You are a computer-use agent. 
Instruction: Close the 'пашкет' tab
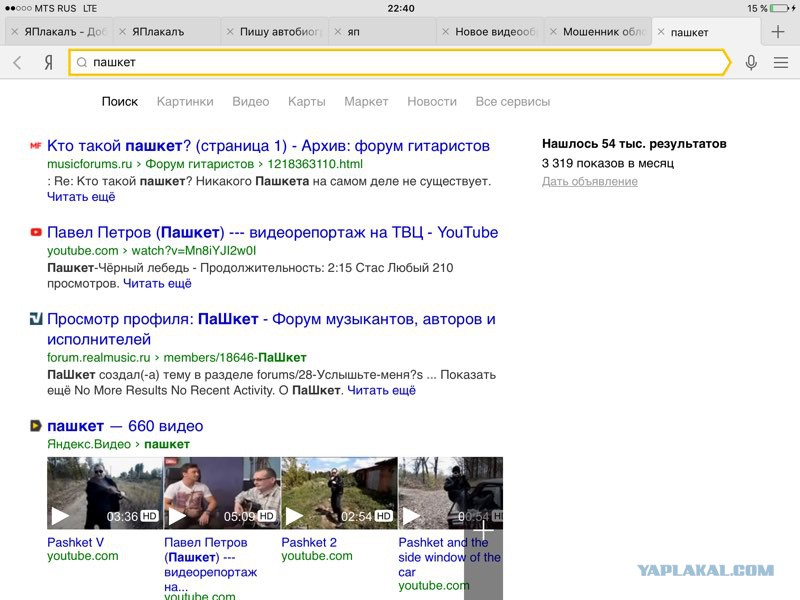tap(661, 32)
